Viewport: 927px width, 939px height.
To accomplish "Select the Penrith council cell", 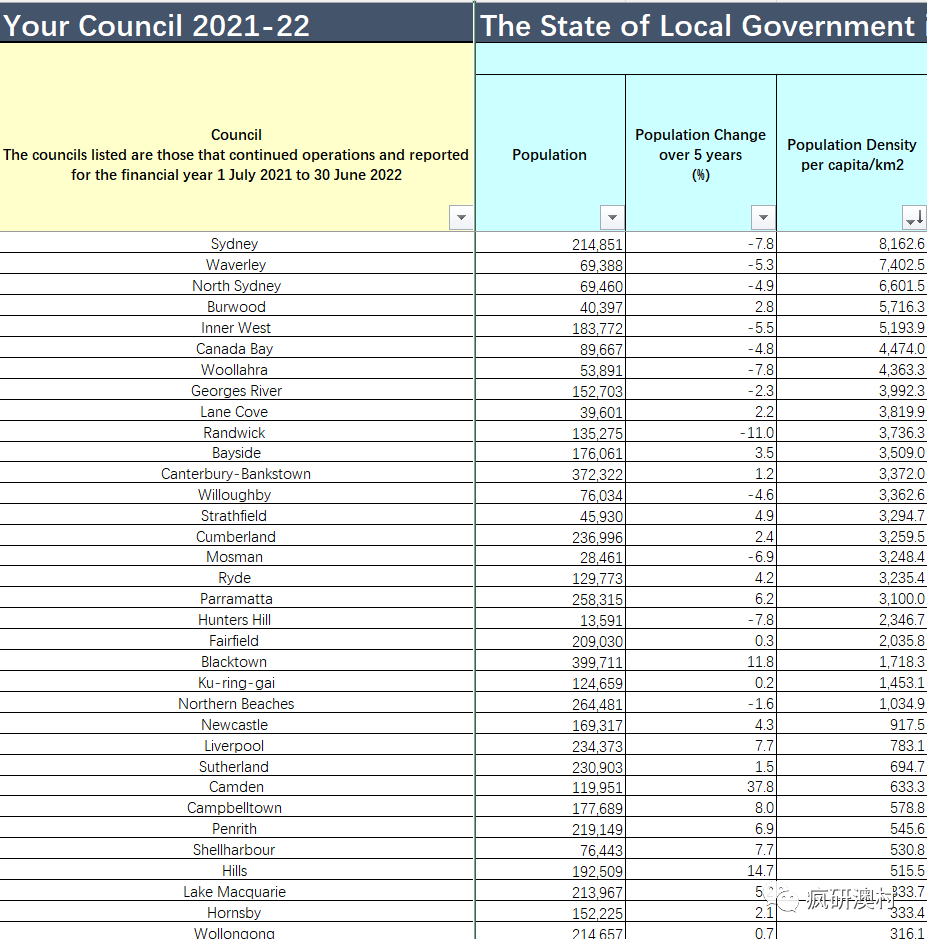I will pos(236,828).
